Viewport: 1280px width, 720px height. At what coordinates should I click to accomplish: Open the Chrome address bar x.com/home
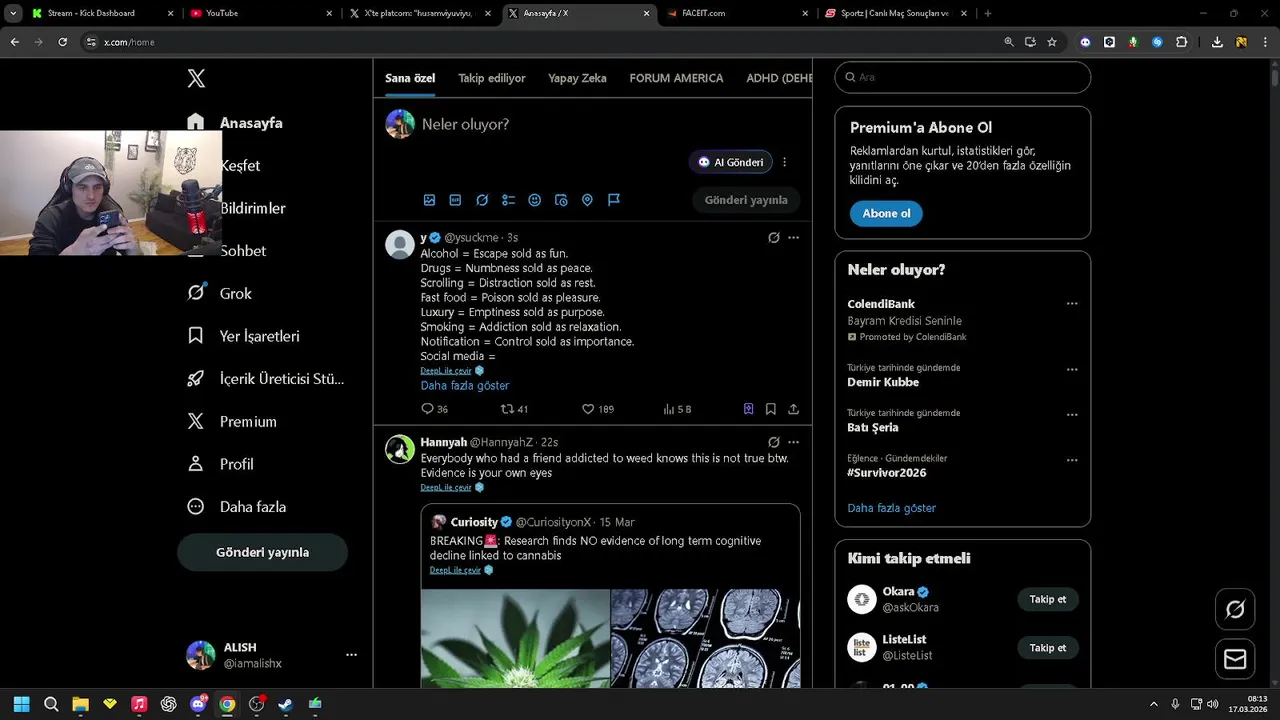pyautogui.click(x=540, y=42)
